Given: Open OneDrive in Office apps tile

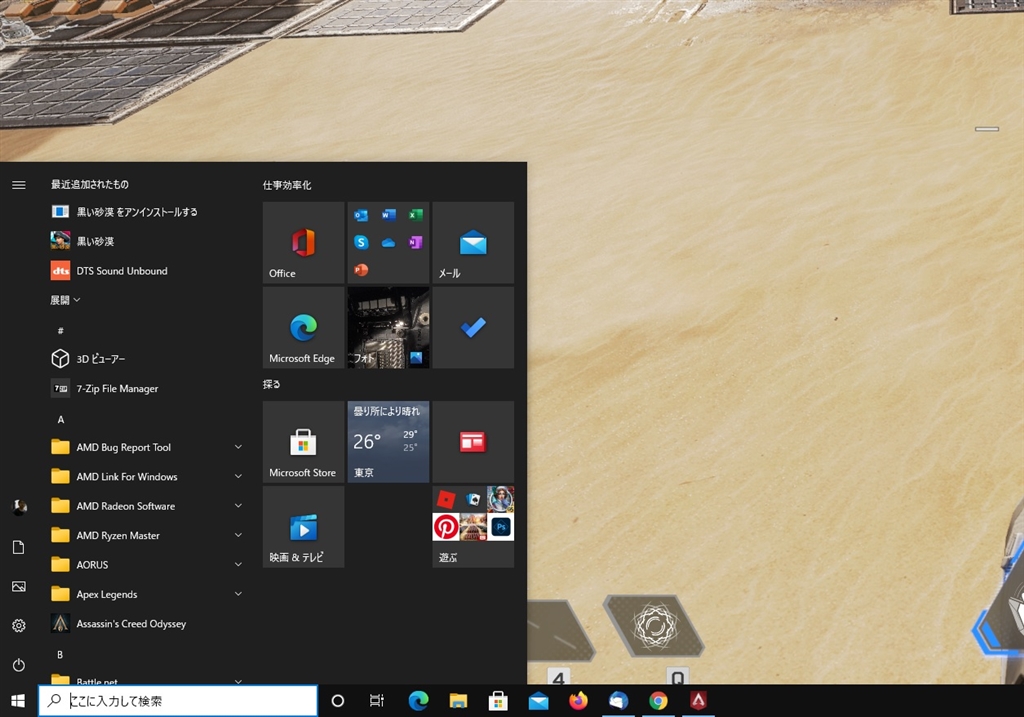Looking at the screenshot, I should pos(389,242).
